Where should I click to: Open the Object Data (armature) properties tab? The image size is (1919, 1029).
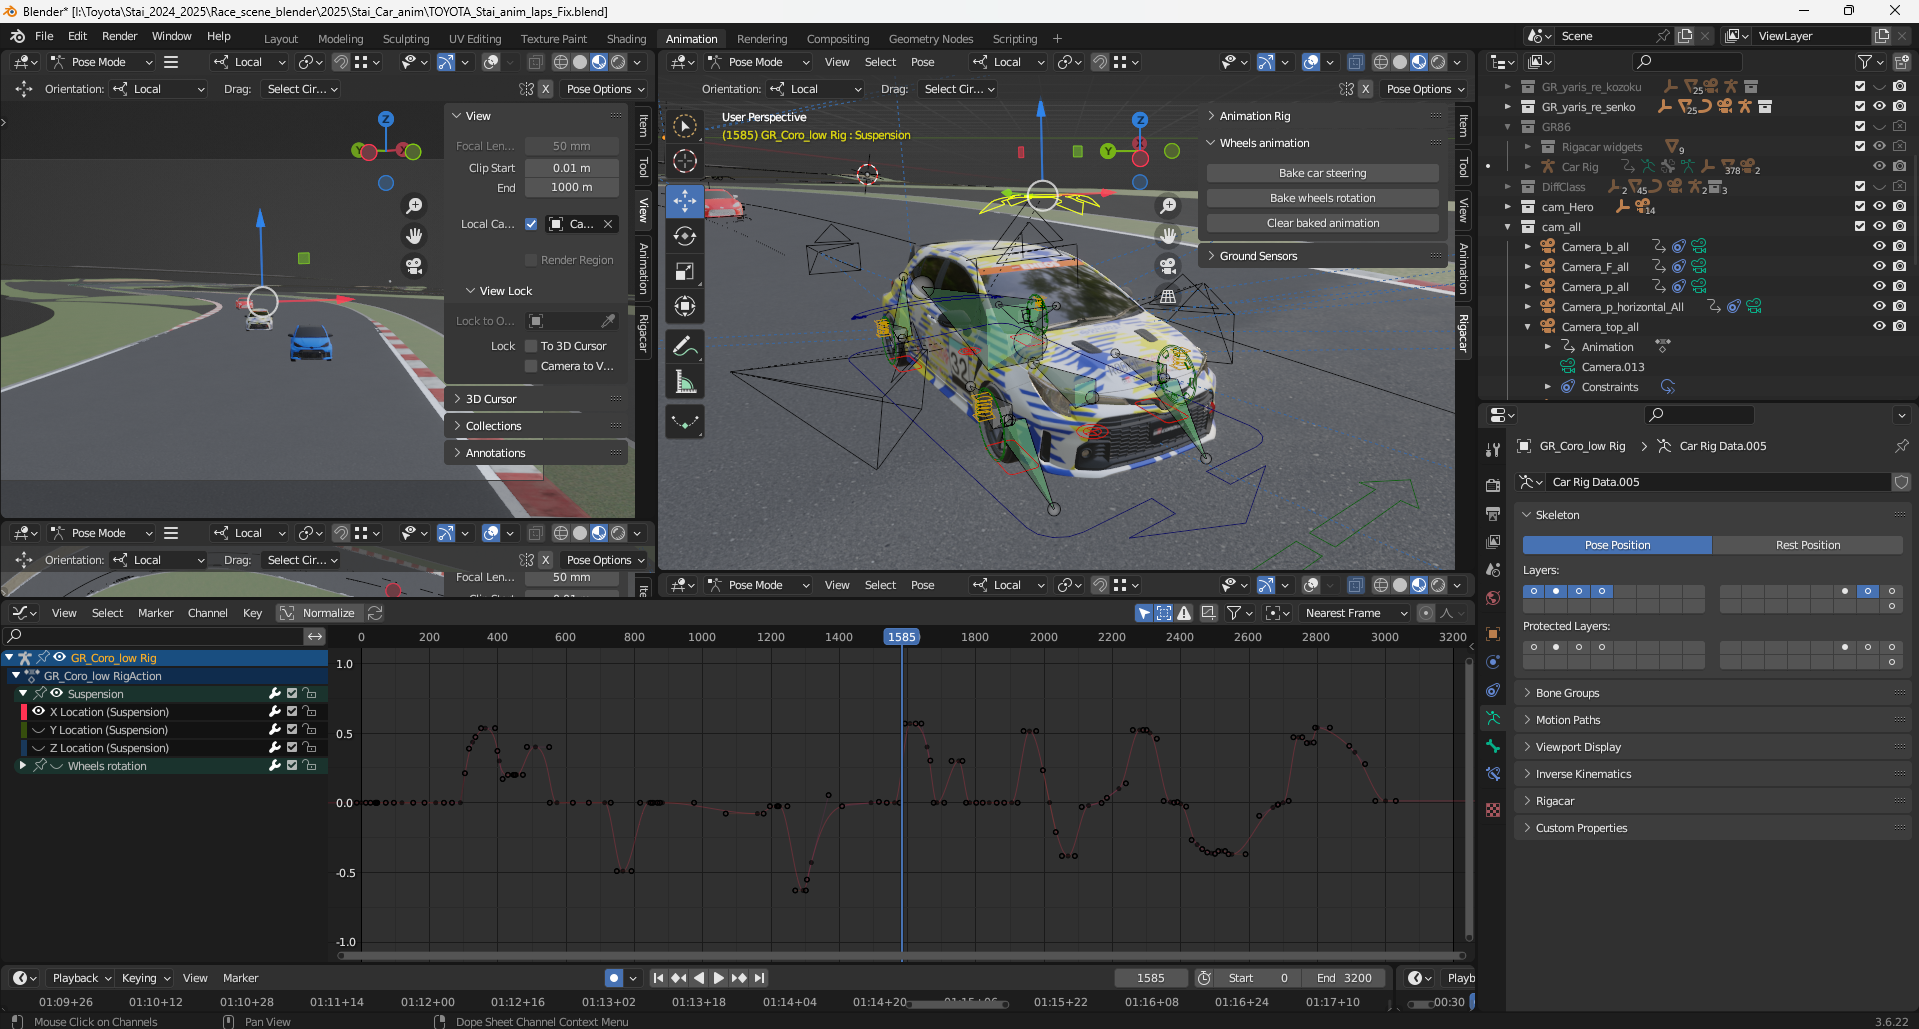[1493, 718]
